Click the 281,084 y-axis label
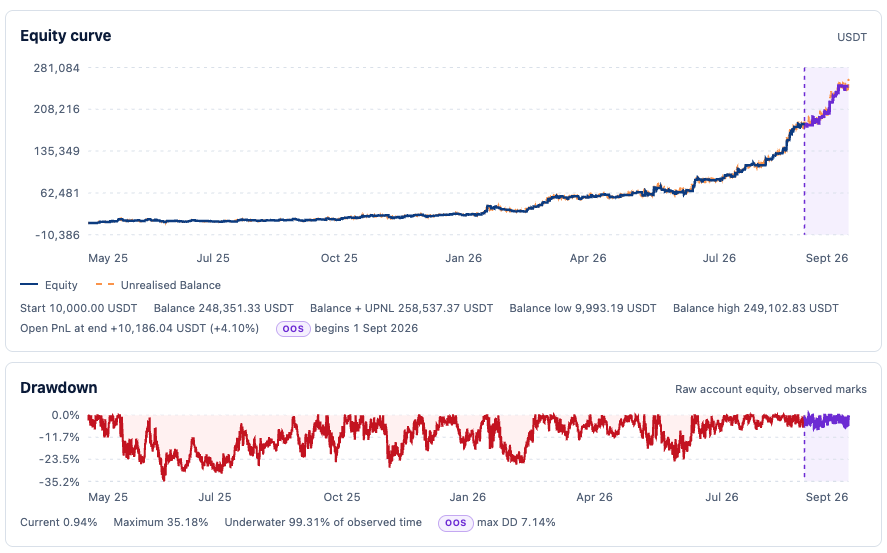This screenshot has height=553, width=887. click(57, 68)
